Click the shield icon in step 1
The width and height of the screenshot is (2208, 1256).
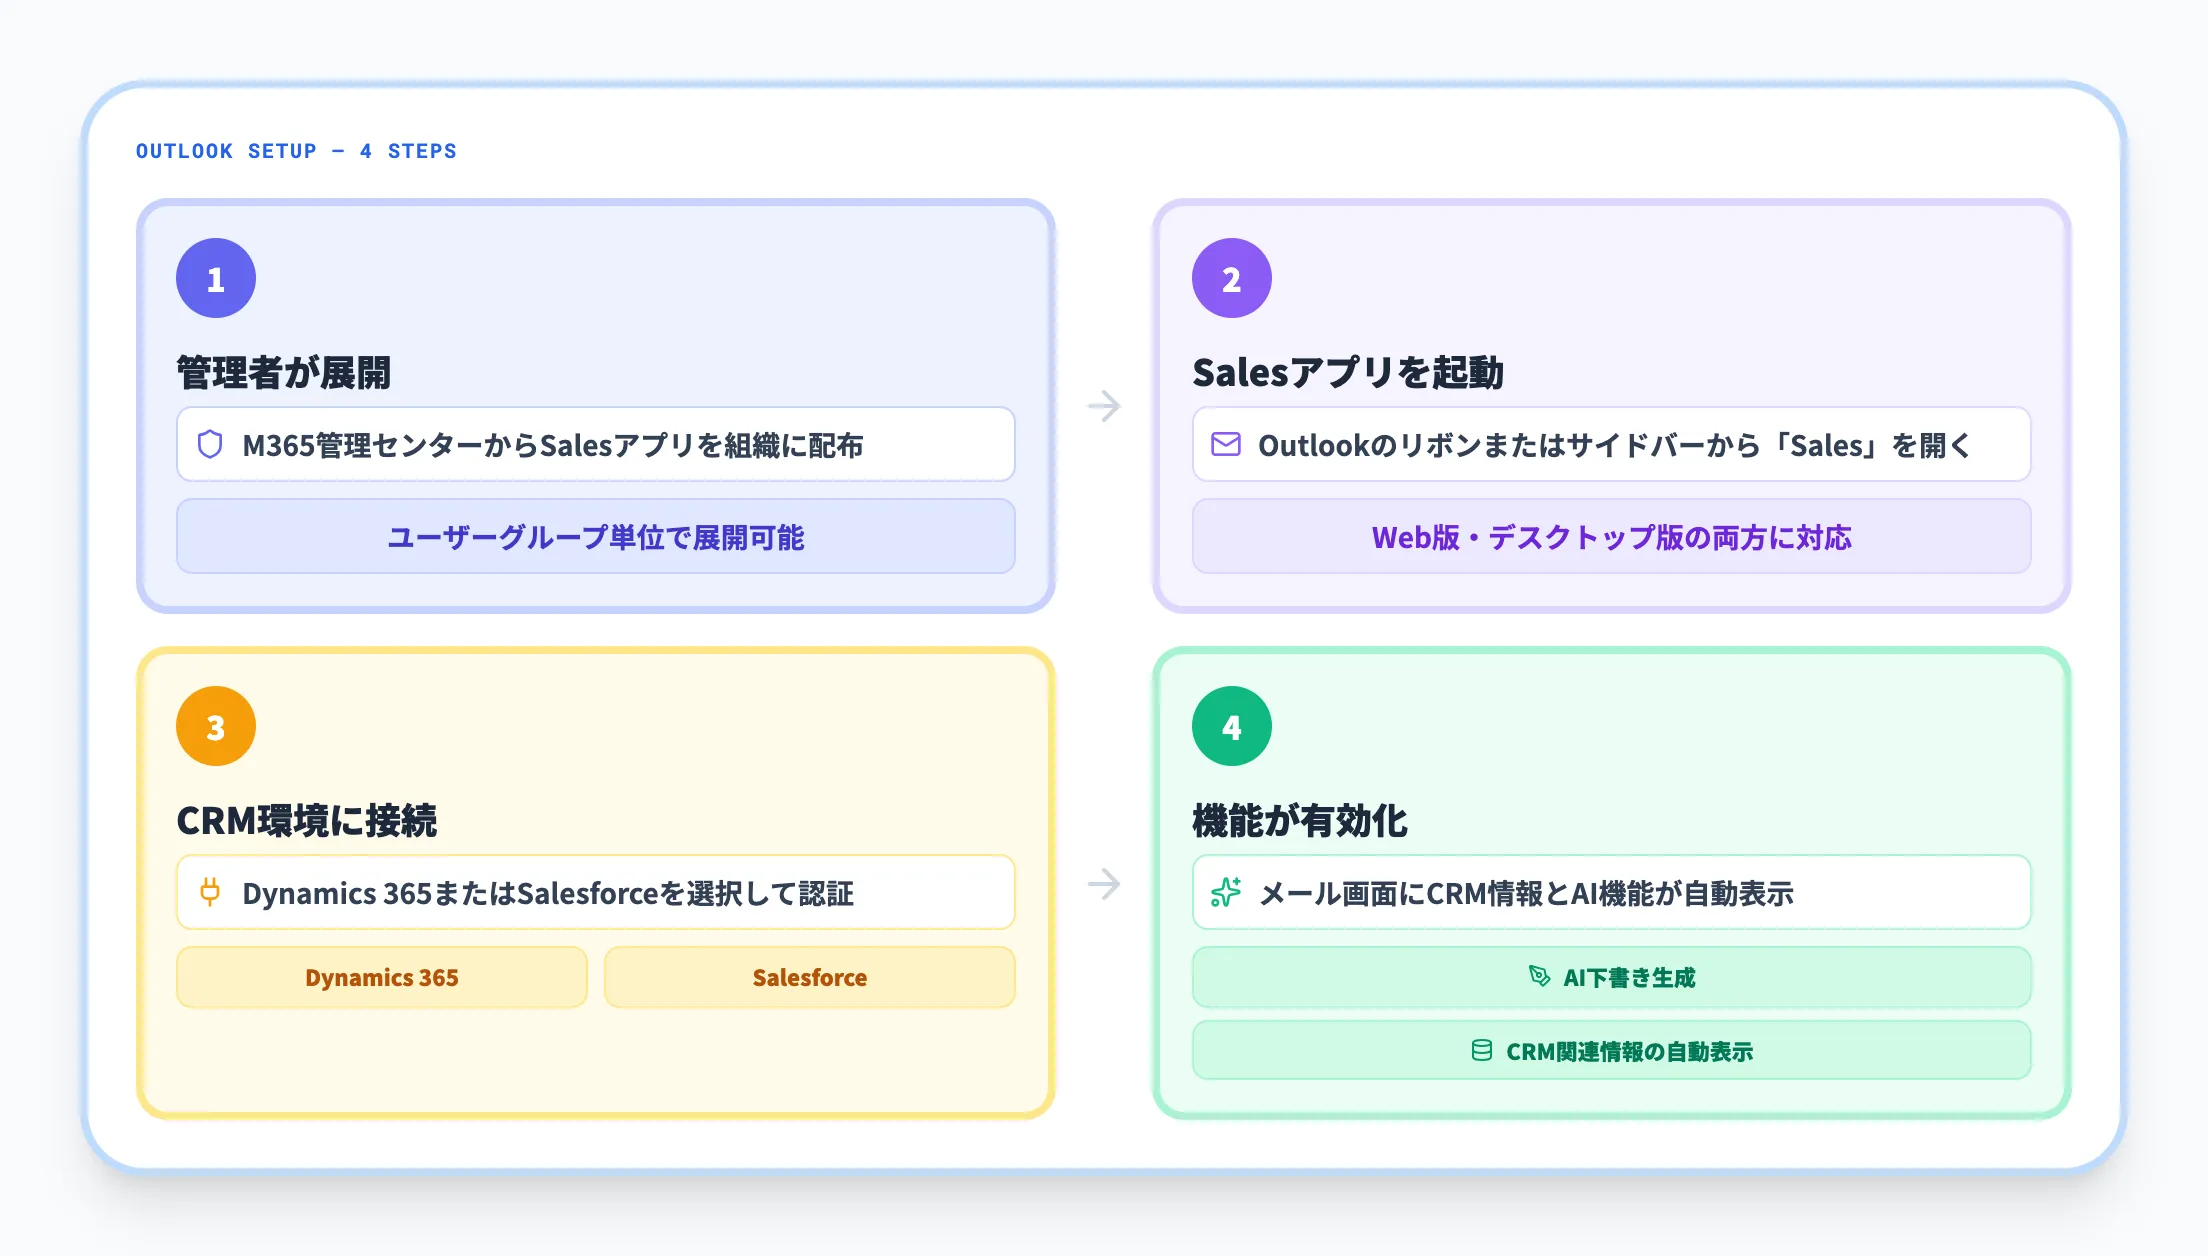[x=210, y=446]
